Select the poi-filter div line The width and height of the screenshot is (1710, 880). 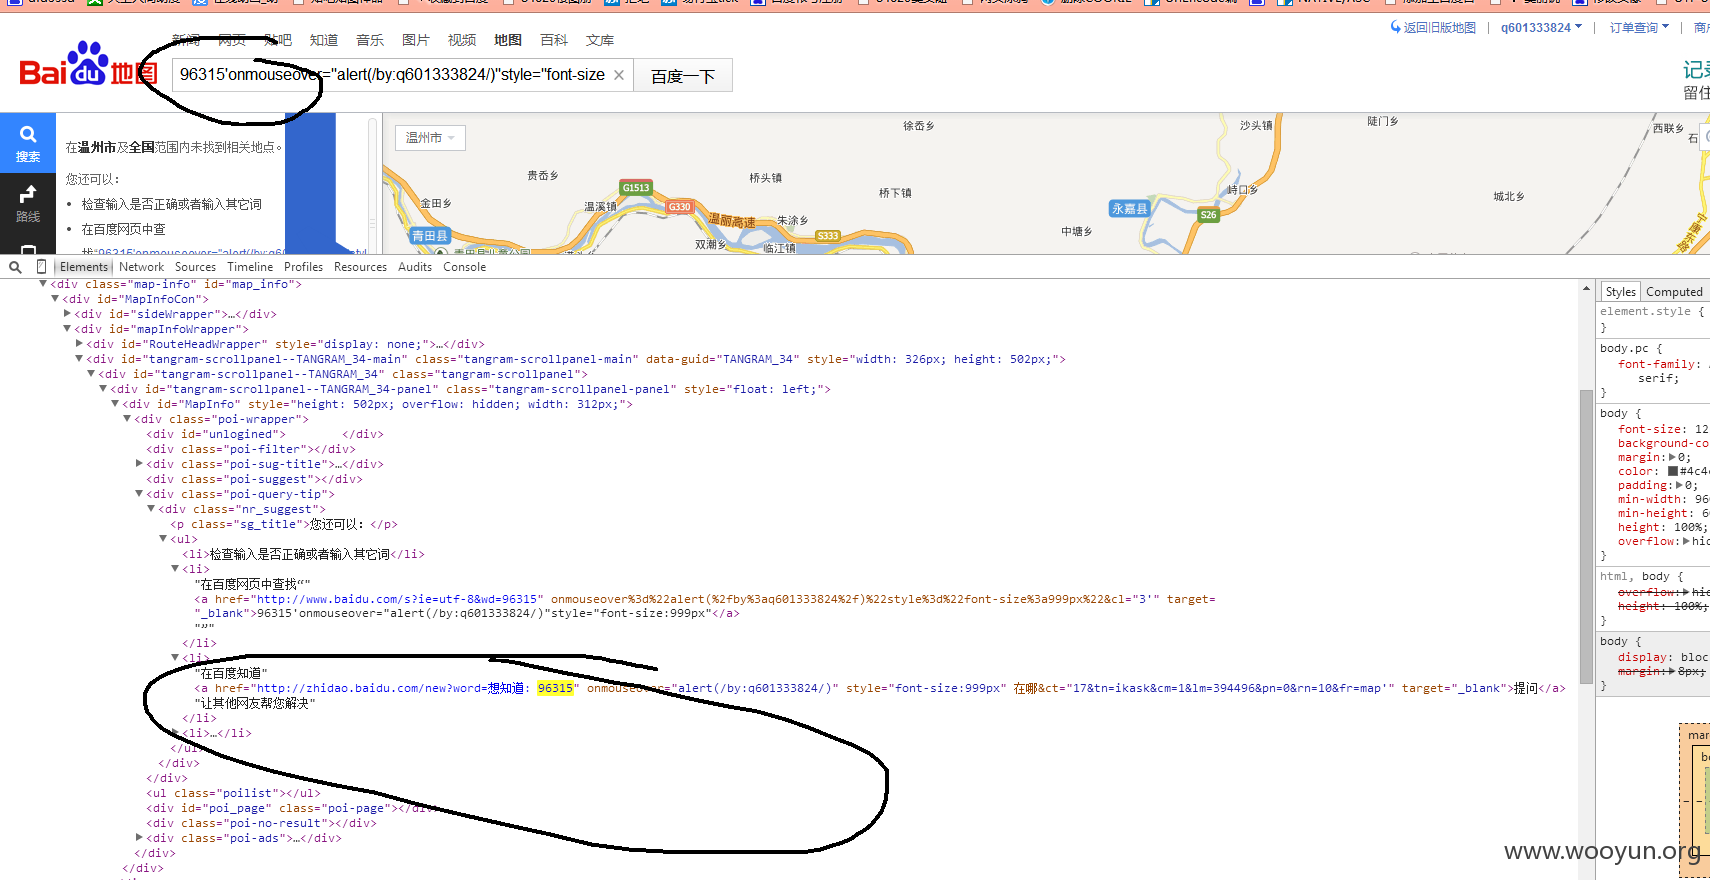tap(250, 449)
